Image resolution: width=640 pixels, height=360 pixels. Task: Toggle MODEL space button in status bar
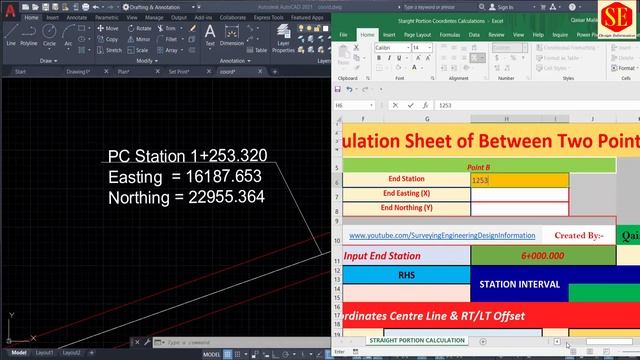click(211, 354)
